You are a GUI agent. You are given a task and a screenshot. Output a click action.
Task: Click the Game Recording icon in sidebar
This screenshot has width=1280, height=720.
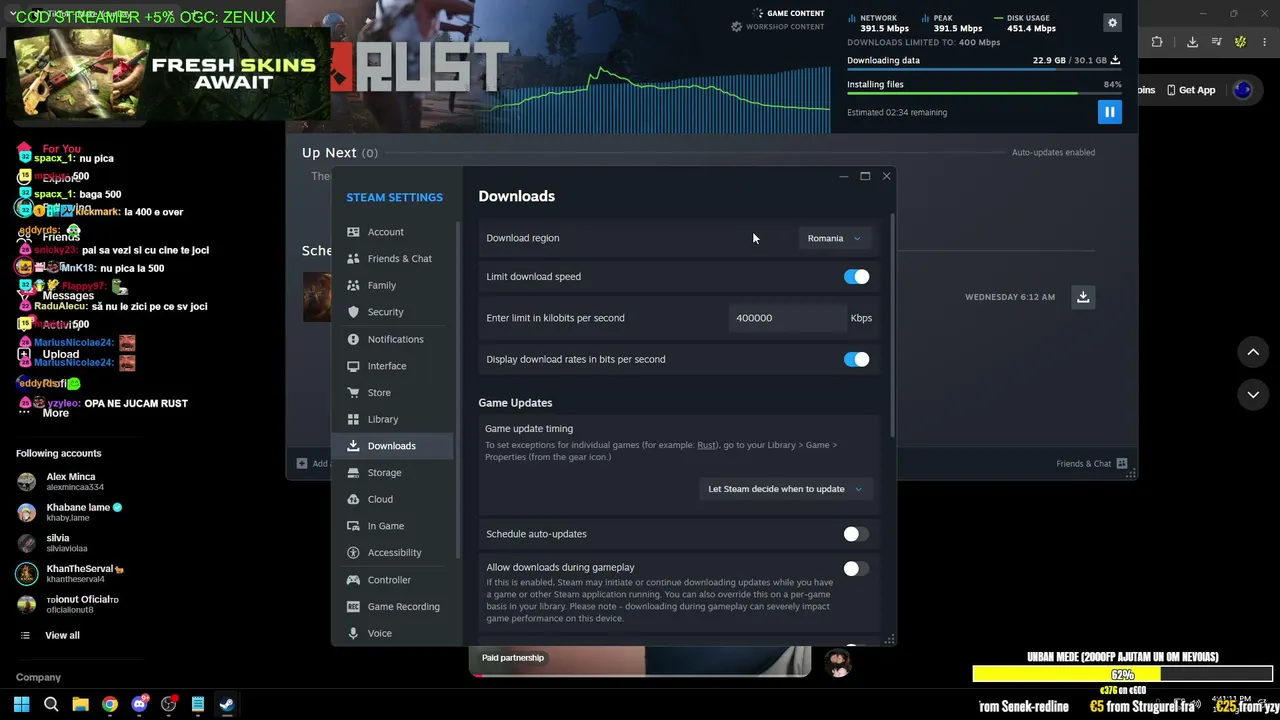353,606
